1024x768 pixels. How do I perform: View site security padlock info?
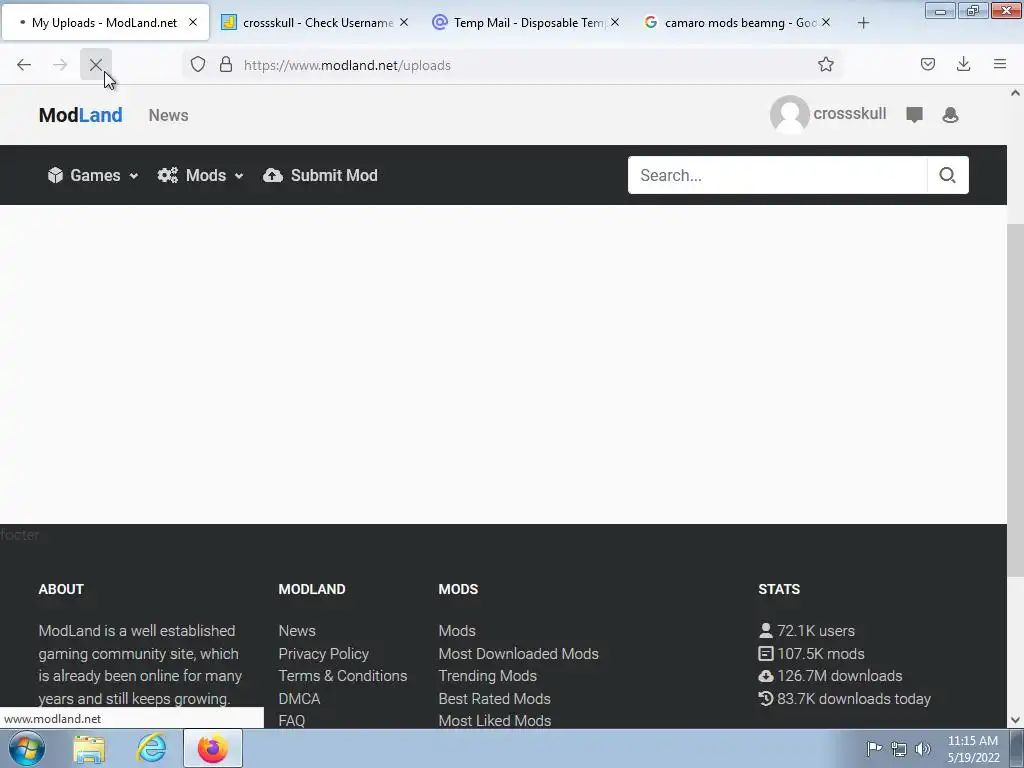(226, 65)
